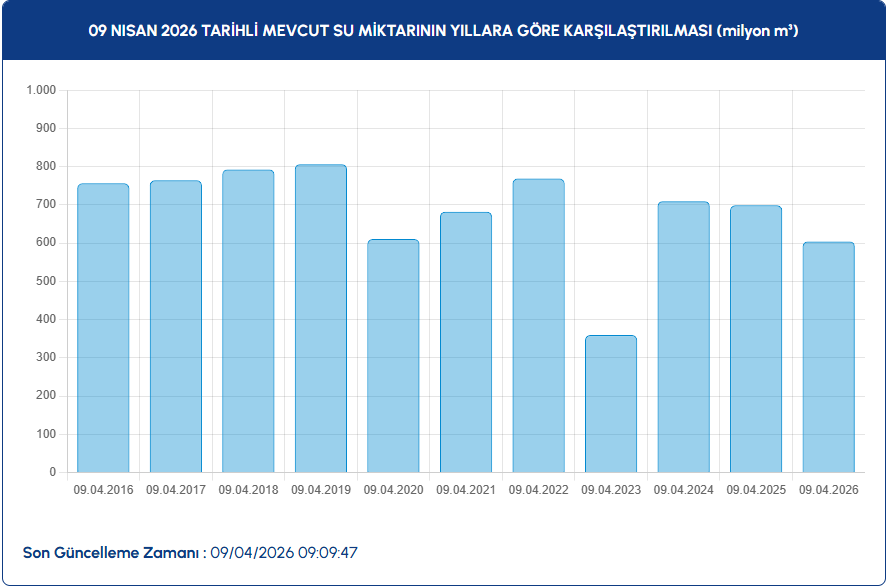Click the 09.04.2016 x-axis label
886x587 pixels.
pos(103,490)
